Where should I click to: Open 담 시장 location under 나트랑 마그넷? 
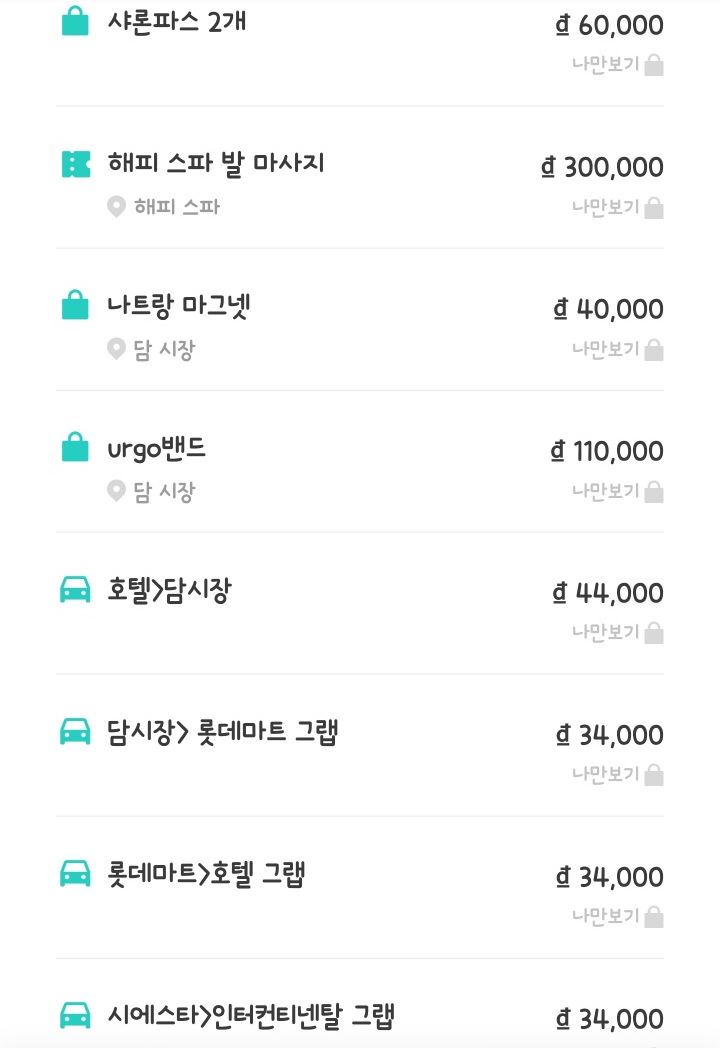(x=164, y=350)
